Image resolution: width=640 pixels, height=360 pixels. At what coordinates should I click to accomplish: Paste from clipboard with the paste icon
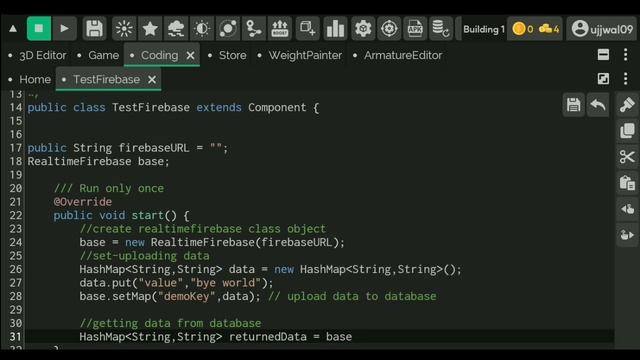(x=627, y=183)
